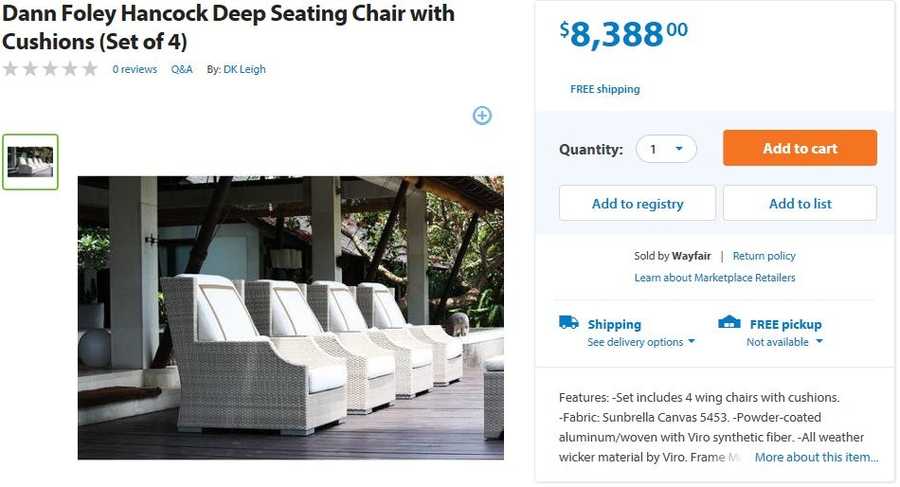Expand See delivery options dropdown
The width and height of the screenshot is (900, 487).
(641, 342)
